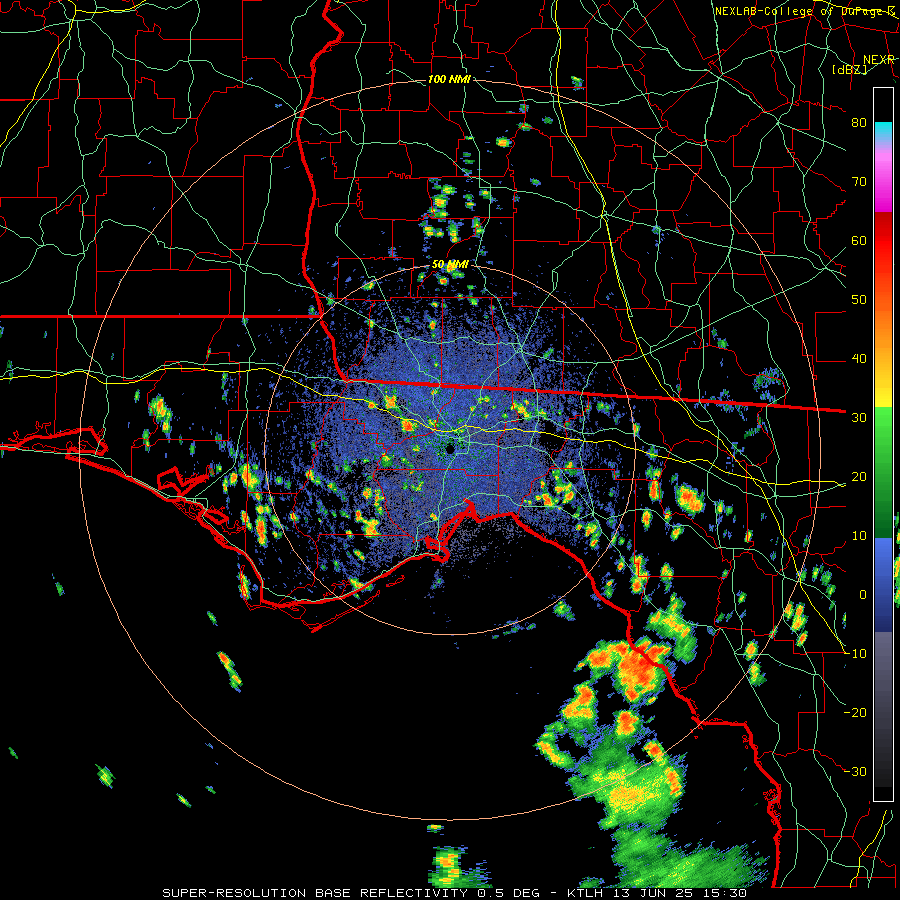Image resolution: width=900 pixels, height=900 pixels.
Task: Click the "[dBZ]" units label
Action: [x=849, y=69]
